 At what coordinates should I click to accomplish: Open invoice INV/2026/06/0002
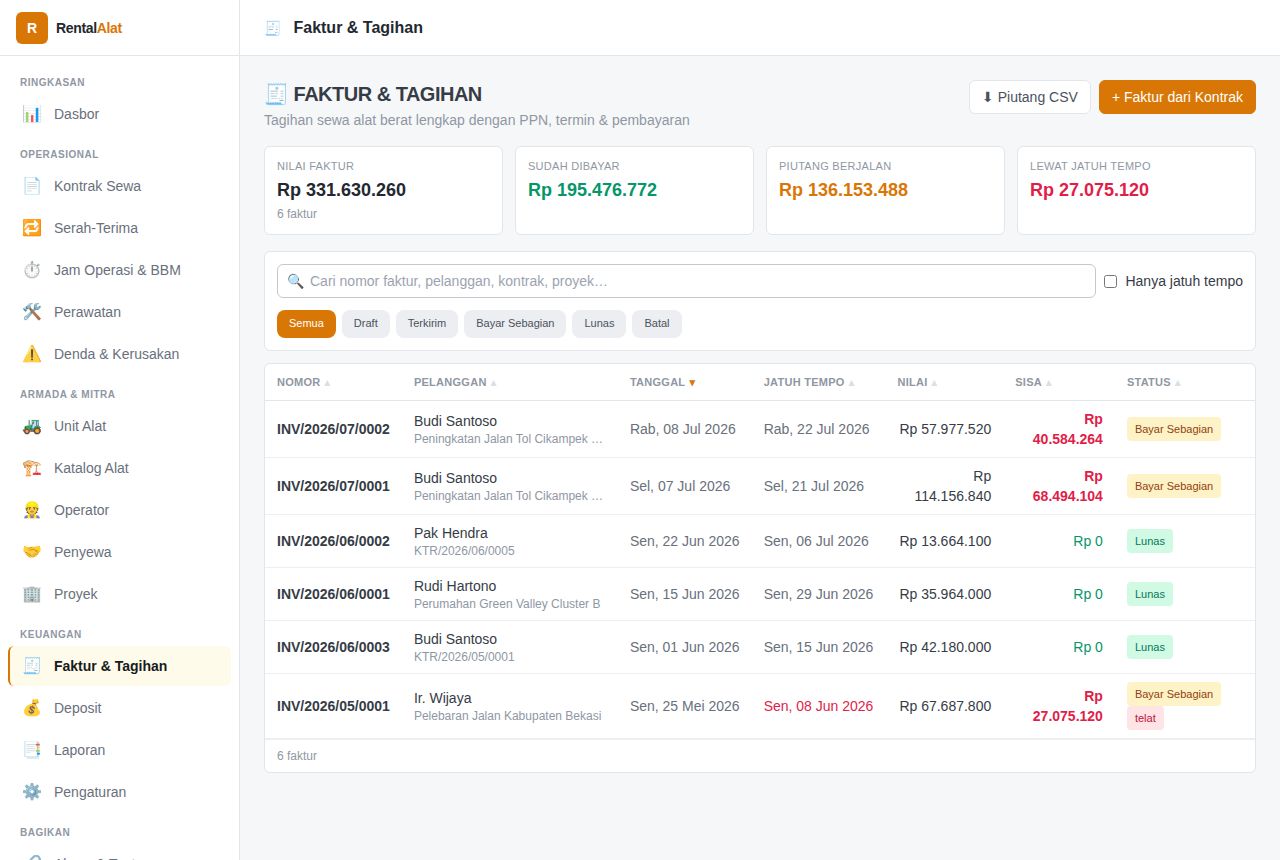pyautogui.click(x=333, y=541)
